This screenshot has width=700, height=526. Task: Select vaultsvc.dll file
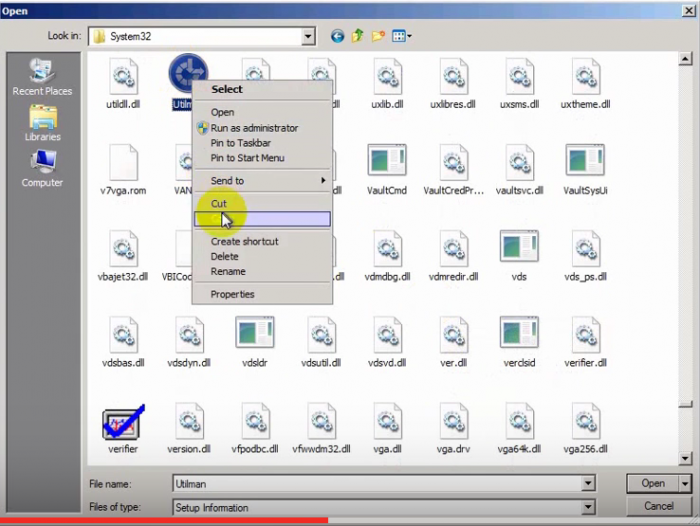pos(519,170)
